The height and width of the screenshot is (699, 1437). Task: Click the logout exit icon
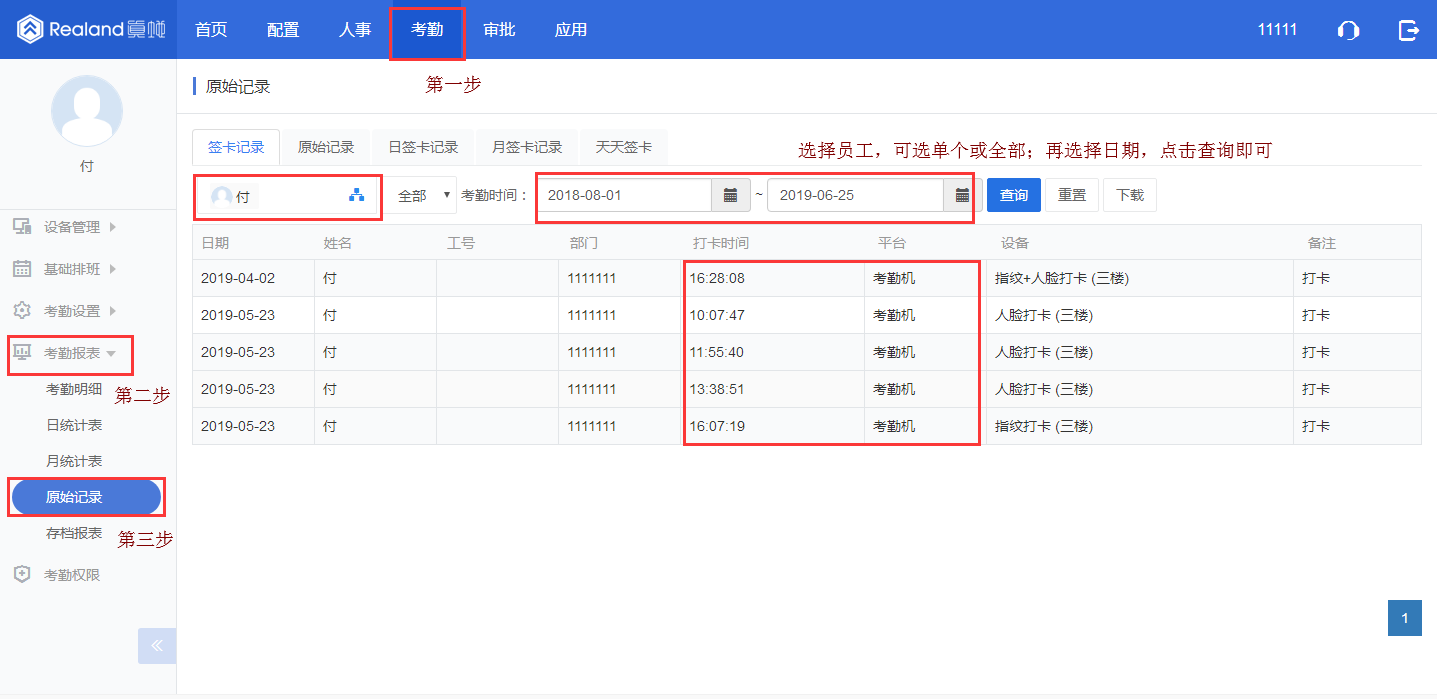(x=1409, y=30)
